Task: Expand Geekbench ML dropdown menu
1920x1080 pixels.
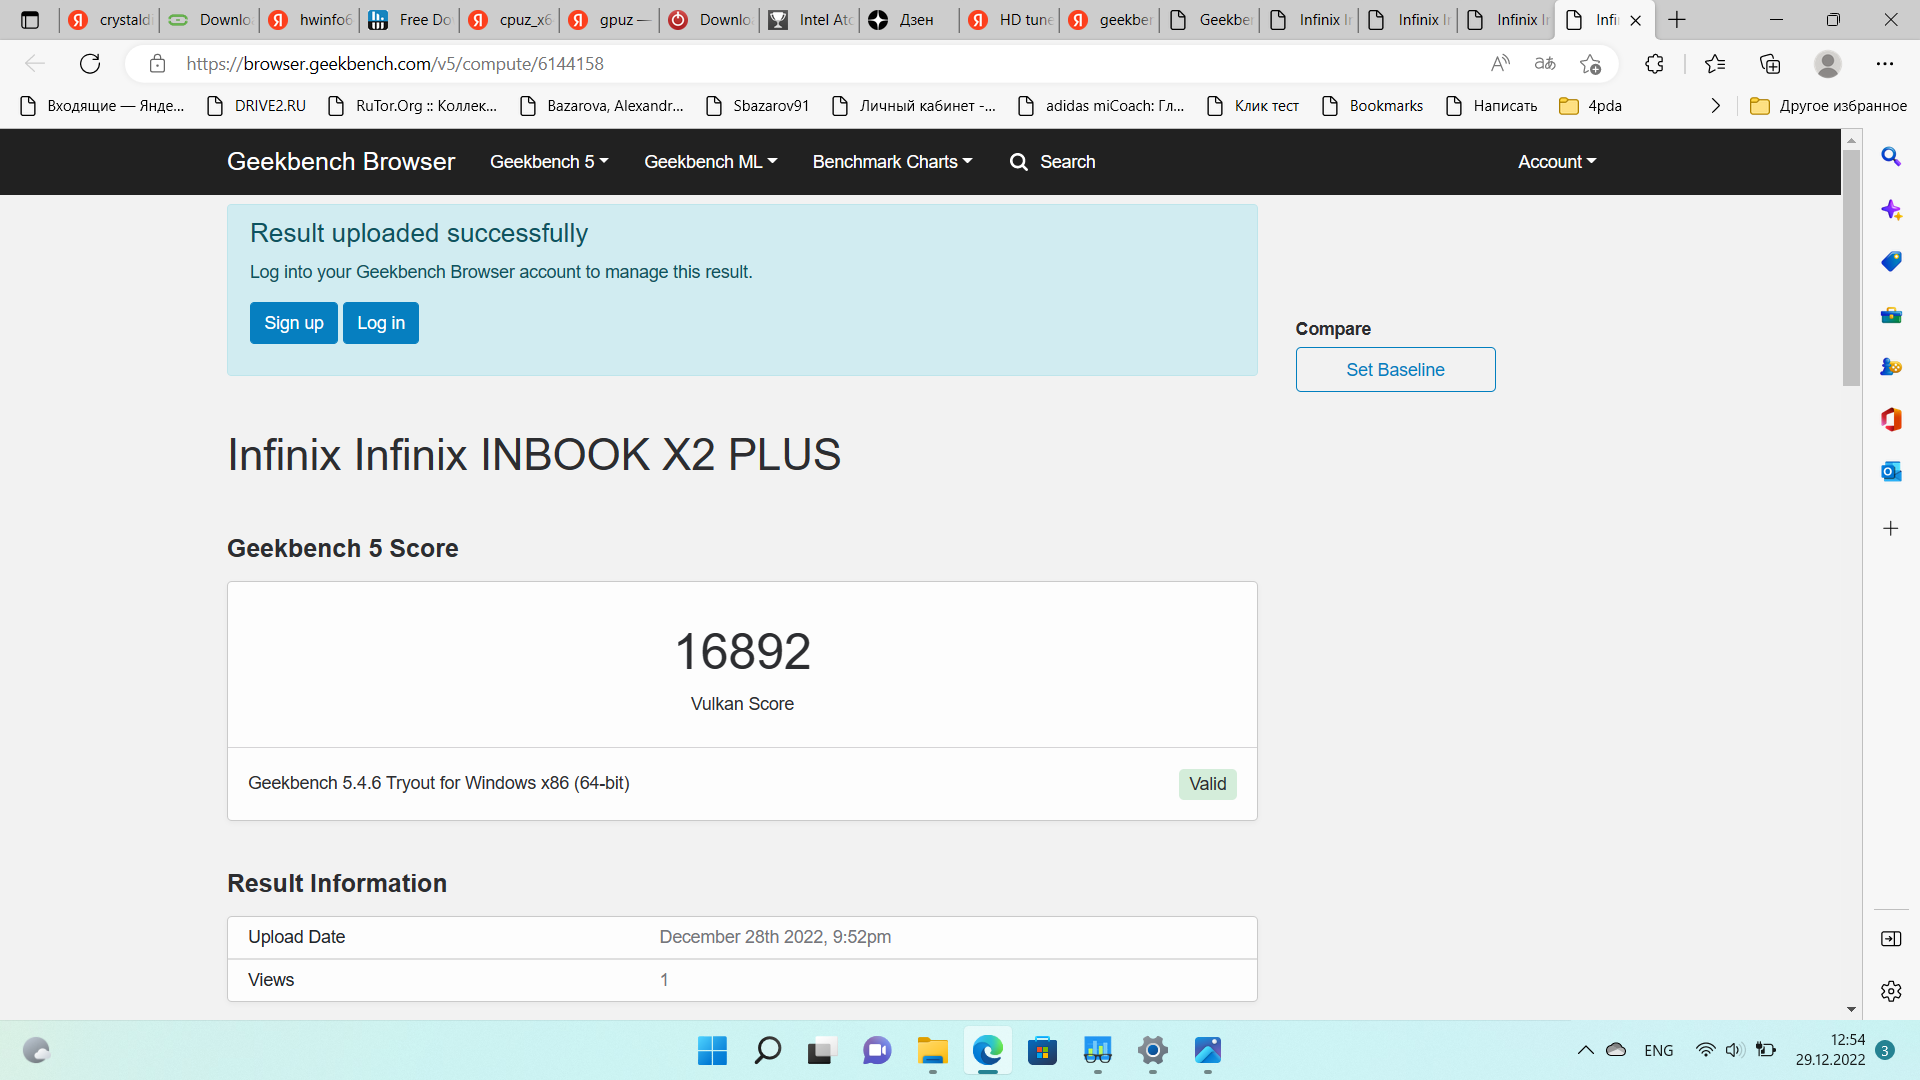Action: (710, 162)
